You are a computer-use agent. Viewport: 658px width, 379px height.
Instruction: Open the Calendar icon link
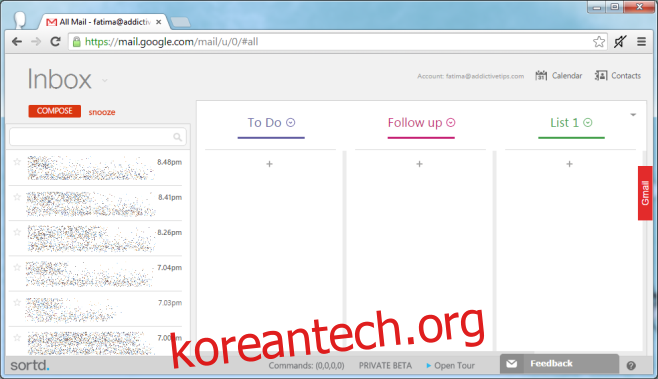[541, 76]
